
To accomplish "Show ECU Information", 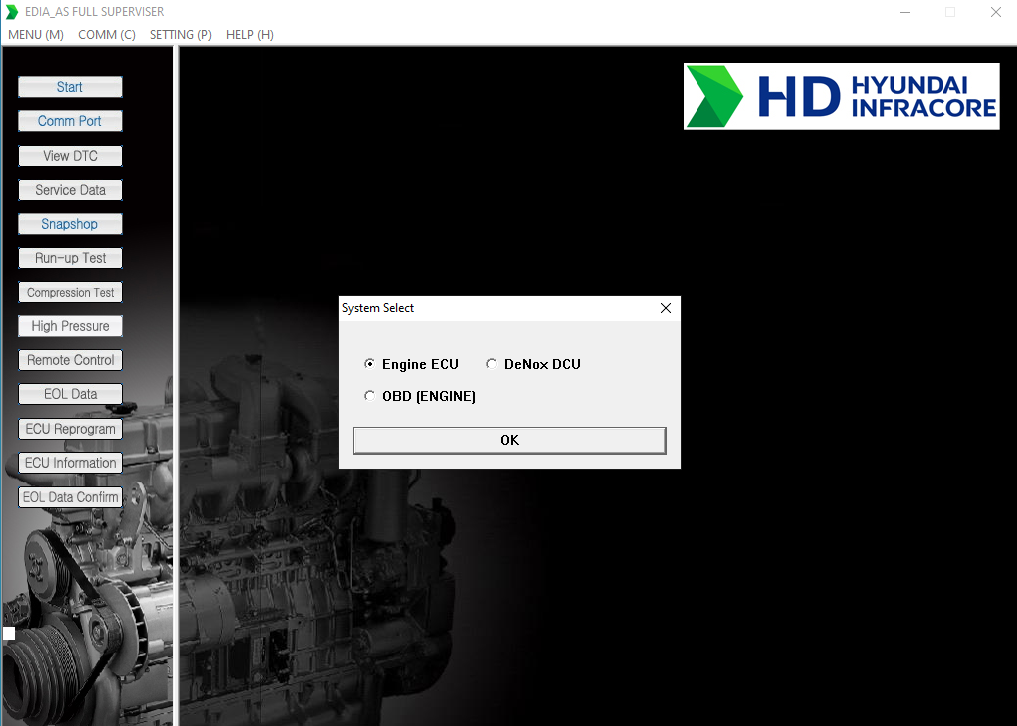I will tap(70, 463).
